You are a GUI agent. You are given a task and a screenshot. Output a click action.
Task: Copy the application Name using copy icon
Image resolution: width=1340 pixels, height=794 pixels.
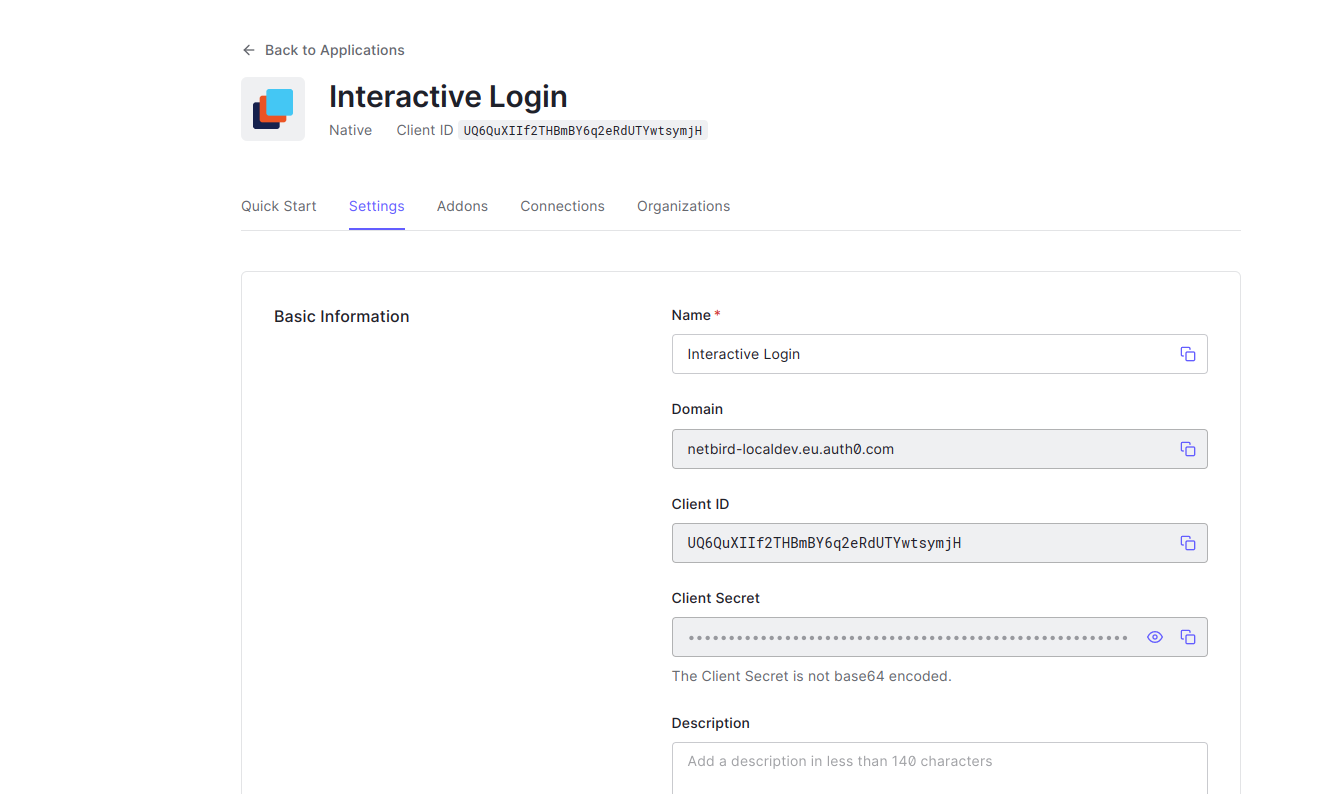[x=1188, y=354]
